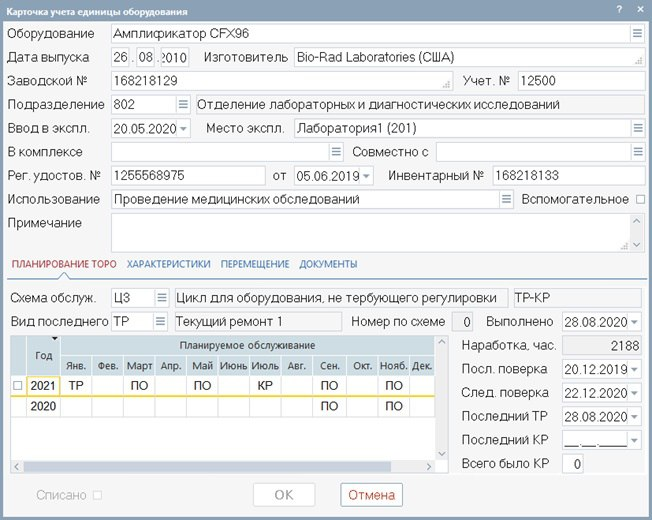This screenshot has height=520, width=652.
Task: Click the Схема обслуж. code field ЦЗ
Action: 133,298
